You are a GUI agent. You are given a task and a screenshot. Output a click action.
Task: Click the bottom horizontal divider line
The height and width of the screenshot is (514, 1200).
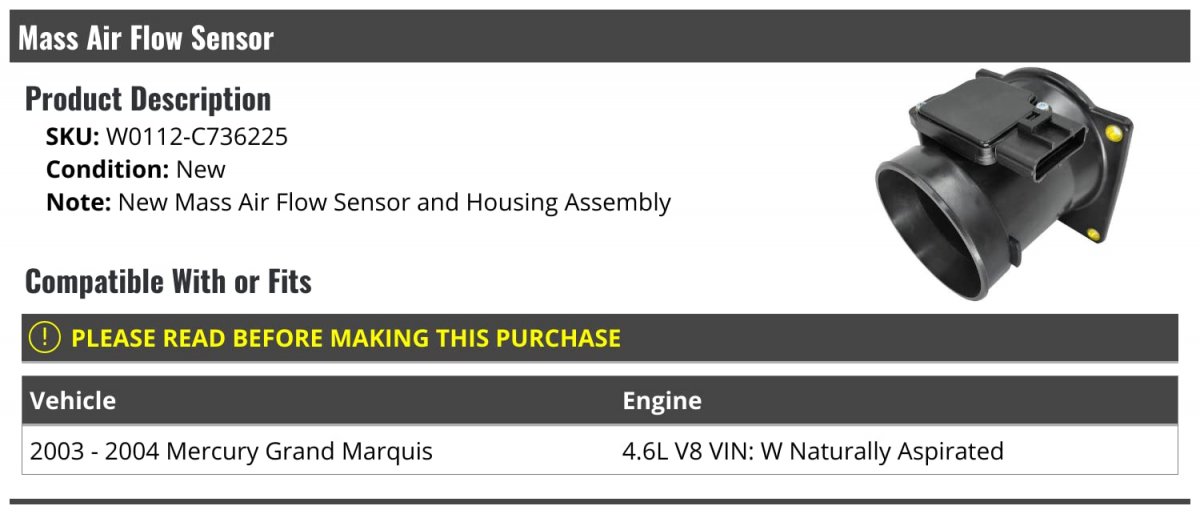click(600, 501)
